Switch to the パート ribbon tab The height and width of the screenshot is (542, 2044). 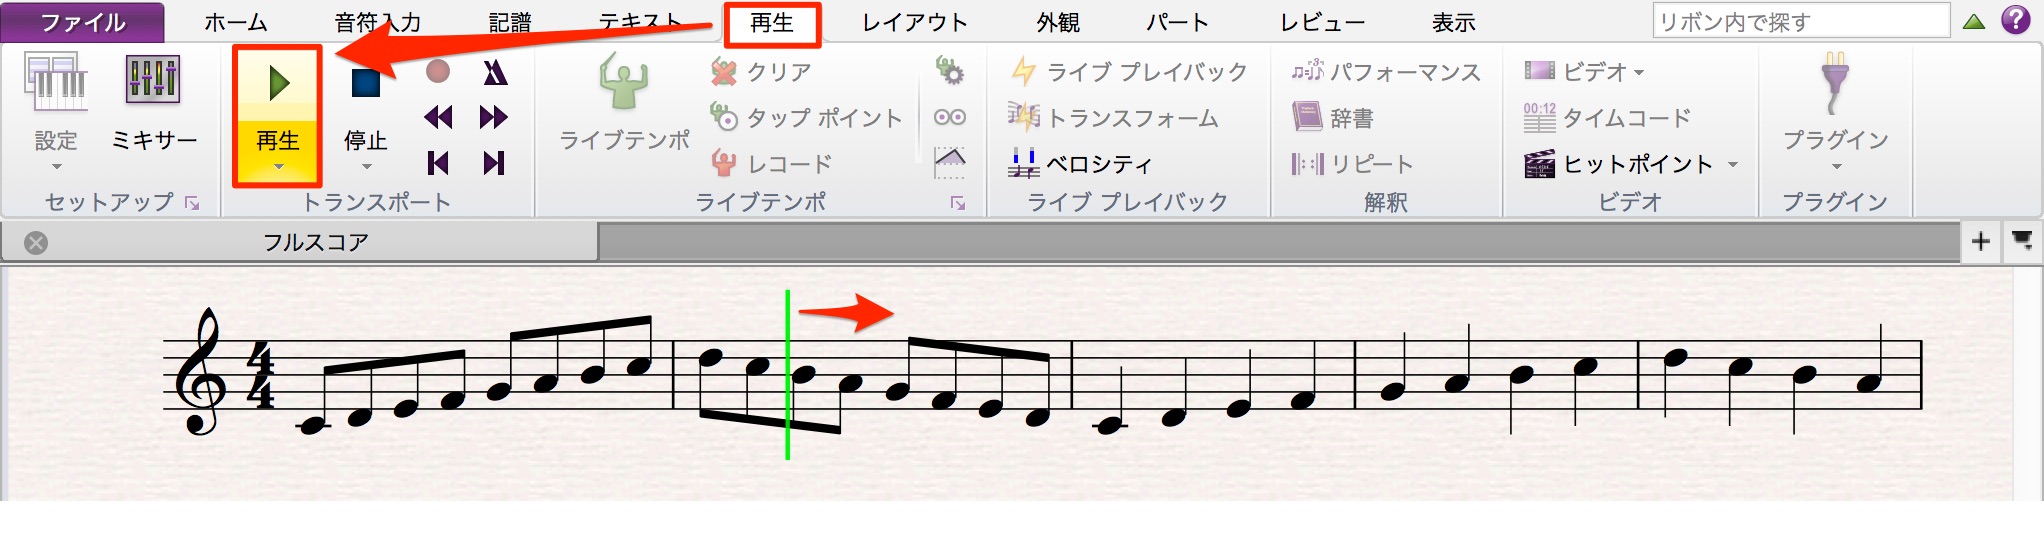point(1178,22)
